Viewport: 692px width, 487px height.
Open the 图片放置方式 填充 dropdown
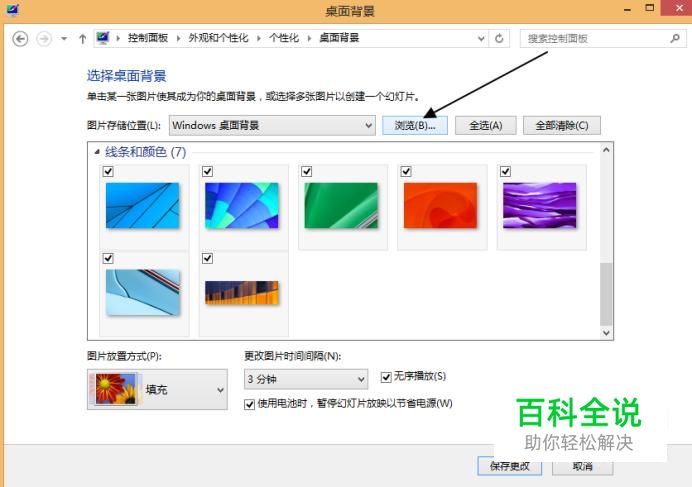(158, 389)
